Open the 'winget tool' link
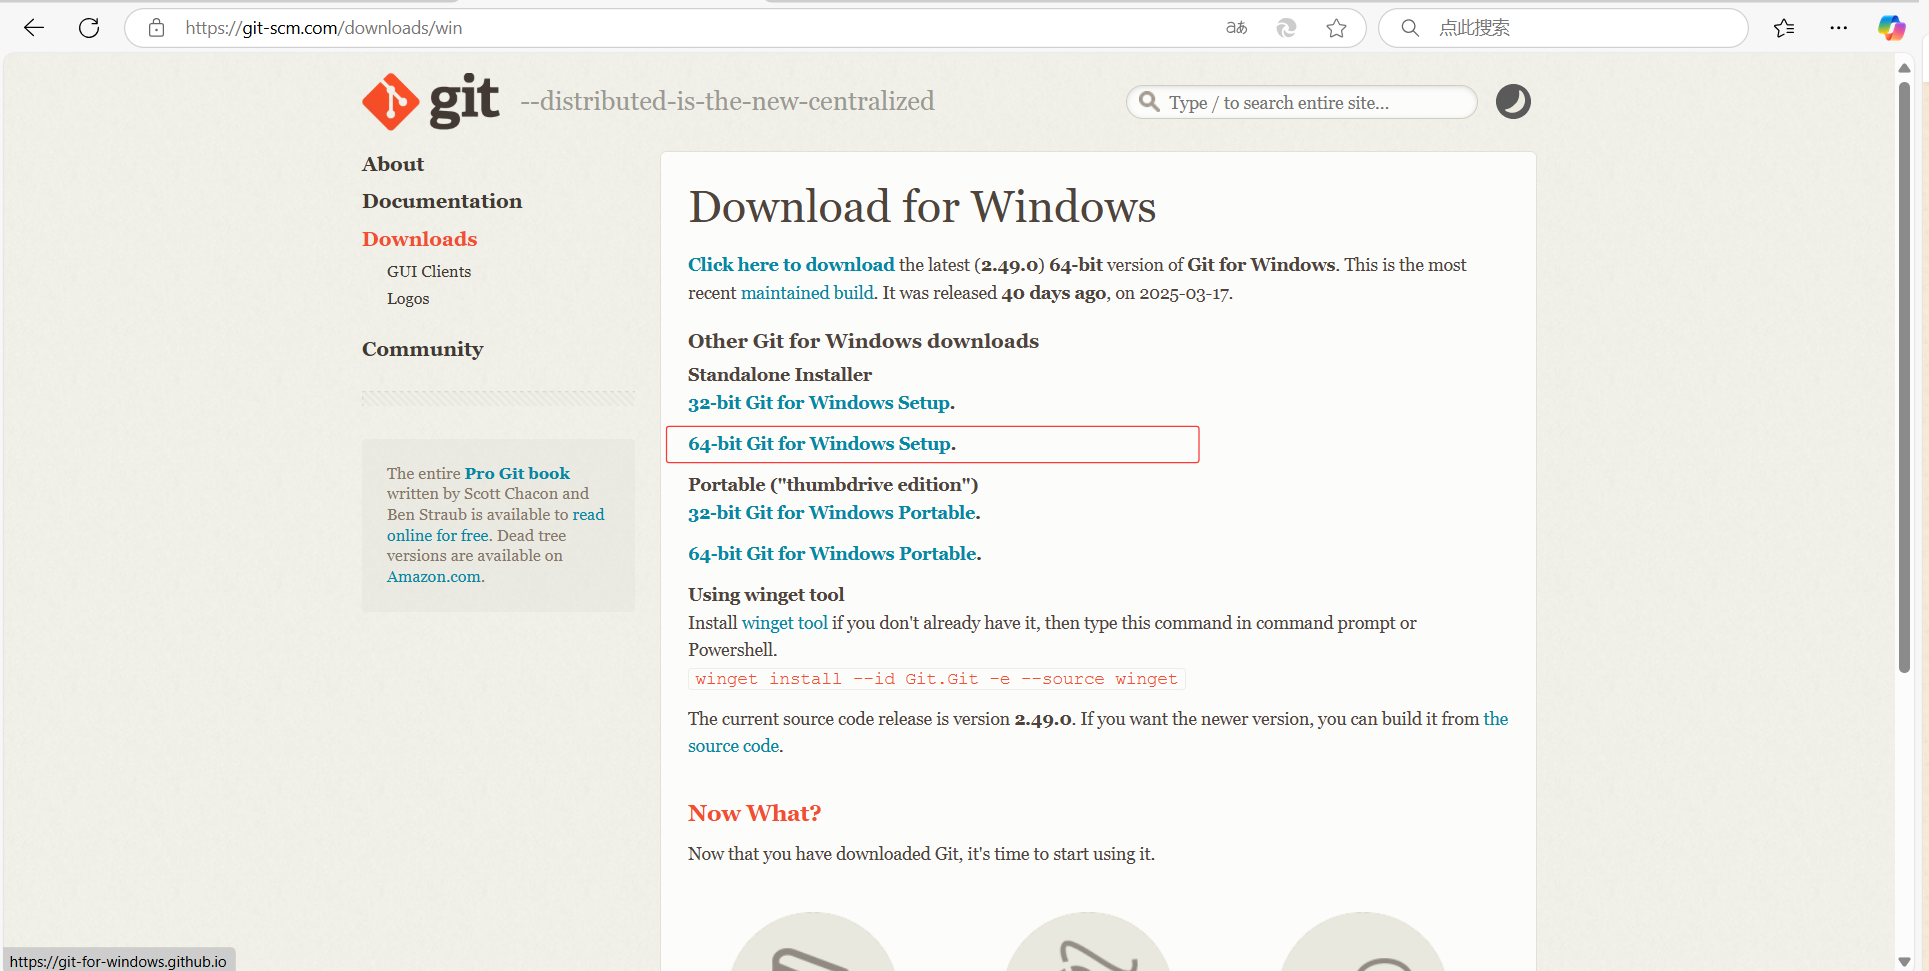This screenshot has width=1929, height=971. click(785, 623)
